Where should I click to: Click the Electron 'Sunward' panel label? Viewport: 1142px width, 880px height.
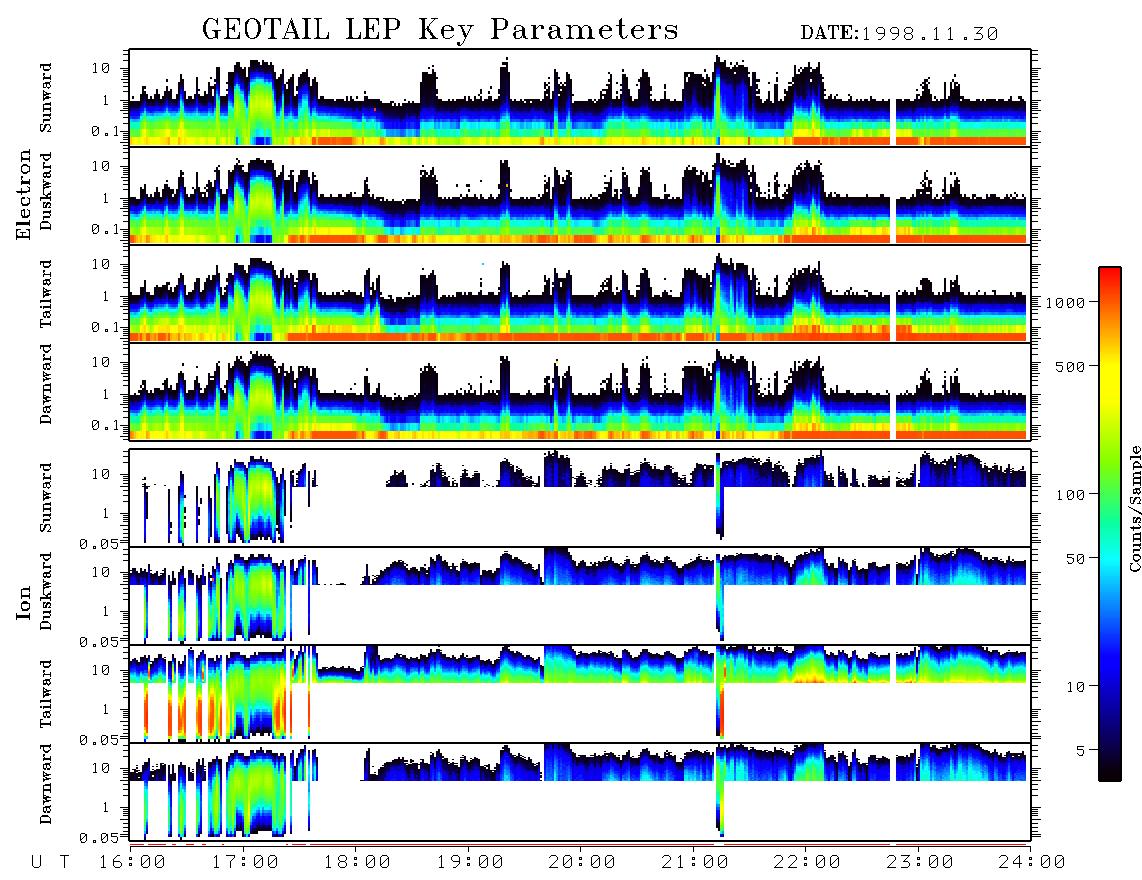pos(46,98)
